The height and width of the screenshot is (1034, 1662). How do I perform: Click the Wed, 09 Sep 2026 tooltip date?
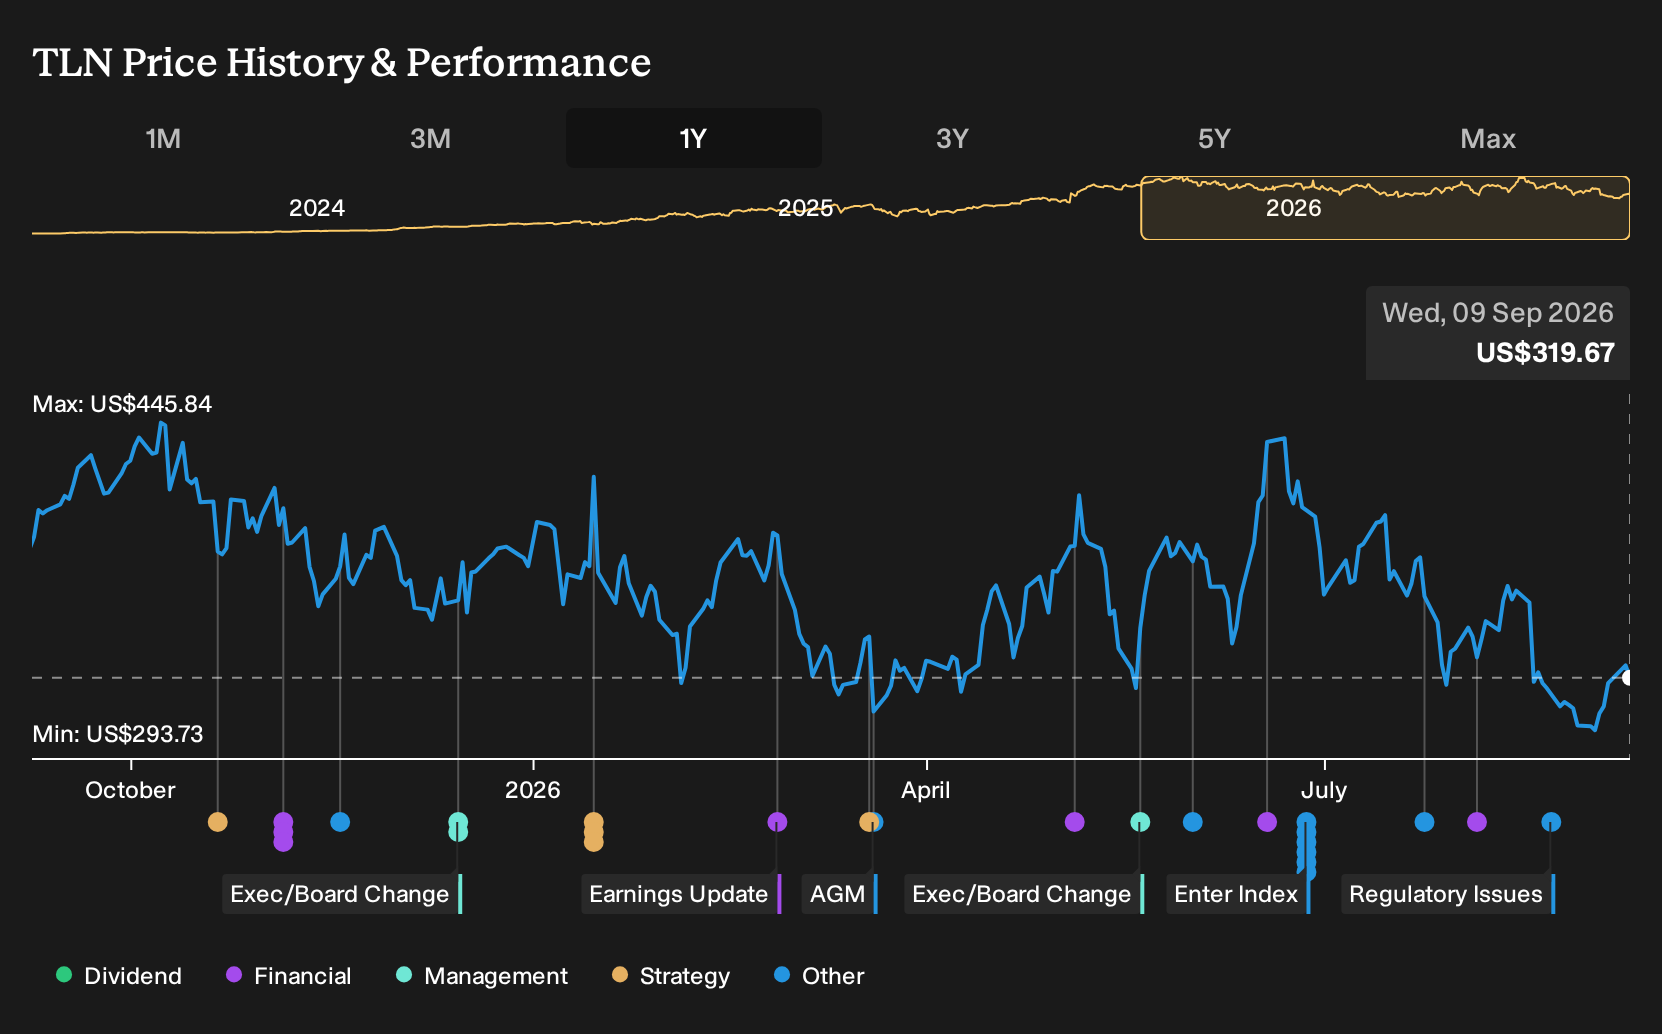tap(1497, 313)
